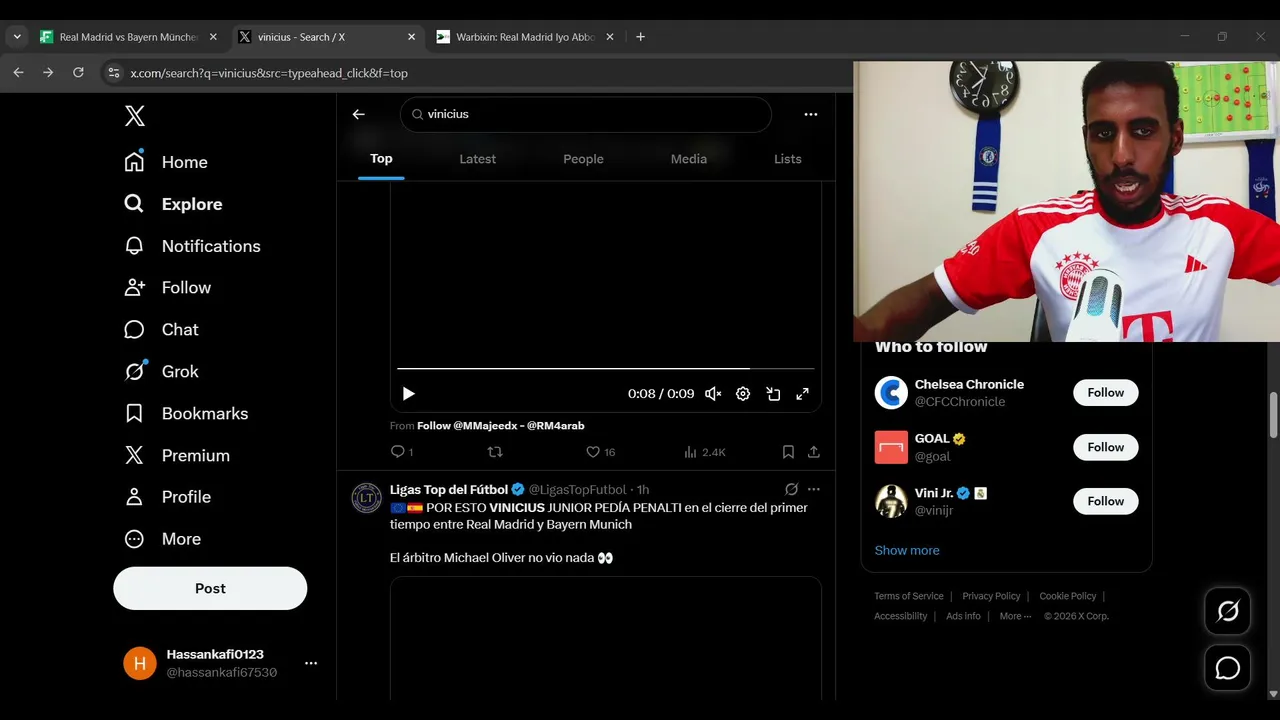Open account menu for Hassankafi0123
The height and width of the screenshot is (720, 1280).
pyautogui.click(x=311, y=663)
